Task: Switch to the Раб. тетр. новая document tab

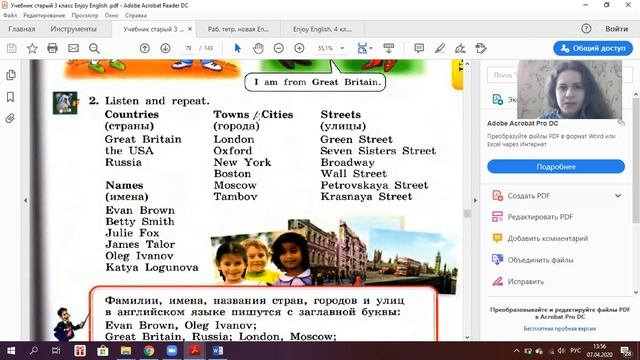Action: (x=238, y=29)
